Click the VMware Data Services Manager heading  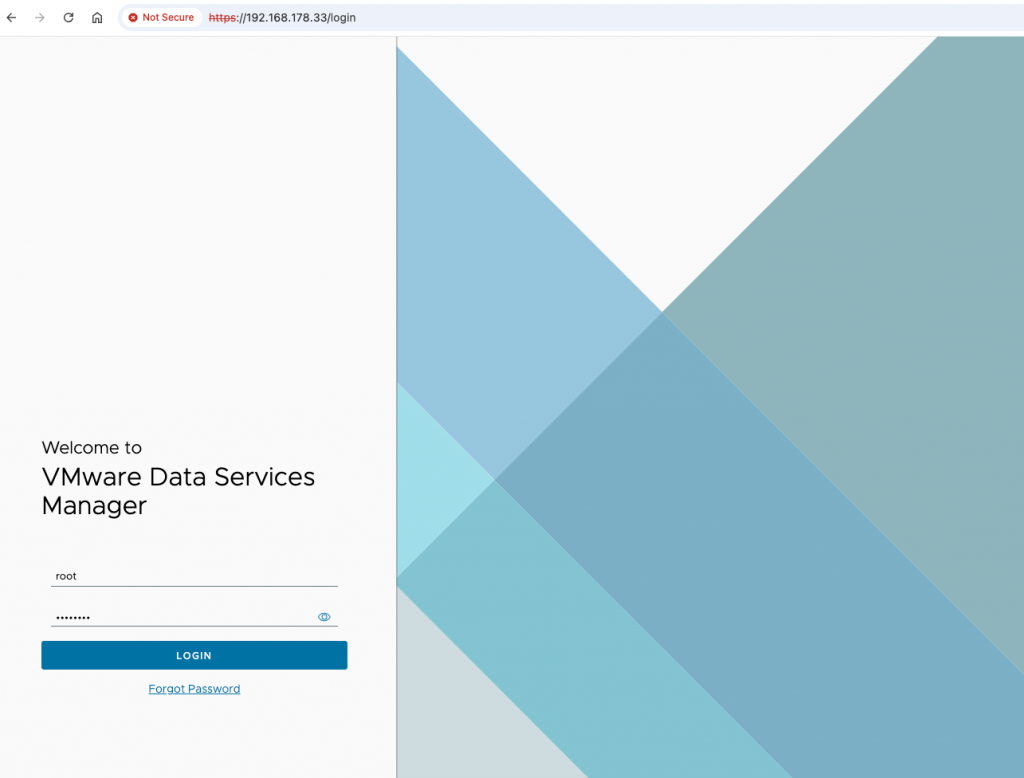point(178,491)
